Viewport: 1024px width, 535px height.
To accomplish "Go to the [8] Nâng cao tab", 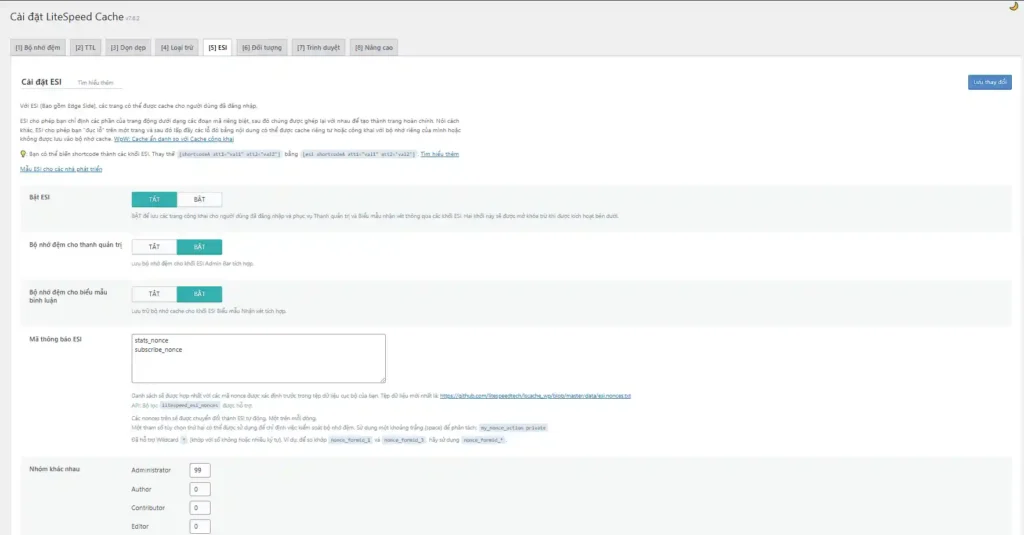I will (x=374, y=48).
